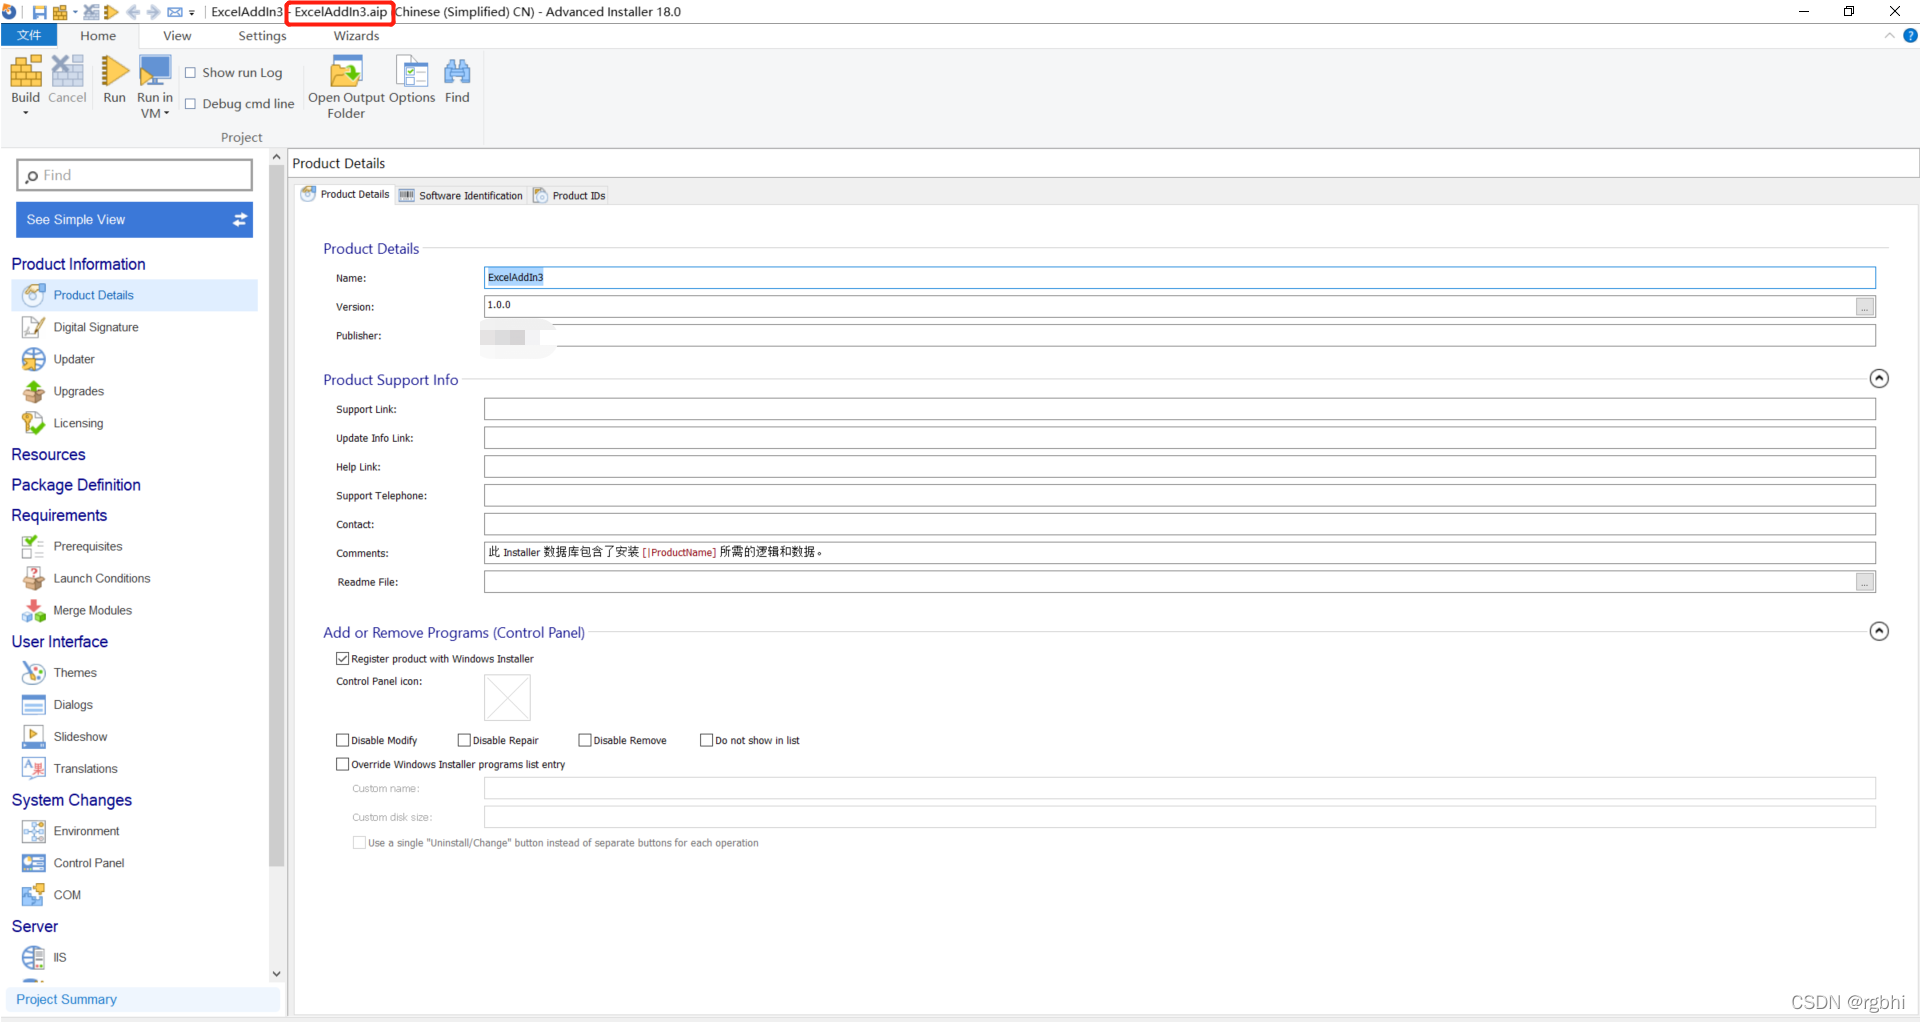Expand the Package Definition group
Image resolution: width=1920 pixels, height=1022 pixels.
[76, 485]
